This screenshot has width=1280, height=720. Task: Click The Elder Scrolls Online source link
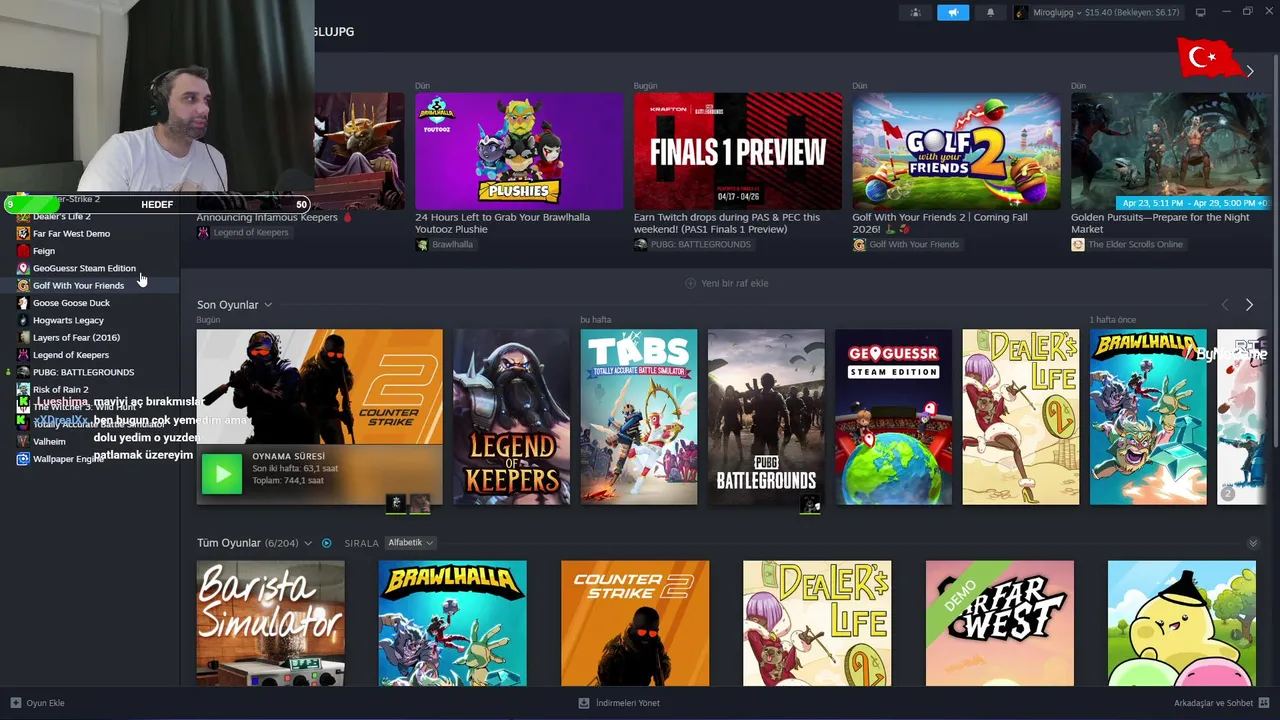coord(1127,244)
